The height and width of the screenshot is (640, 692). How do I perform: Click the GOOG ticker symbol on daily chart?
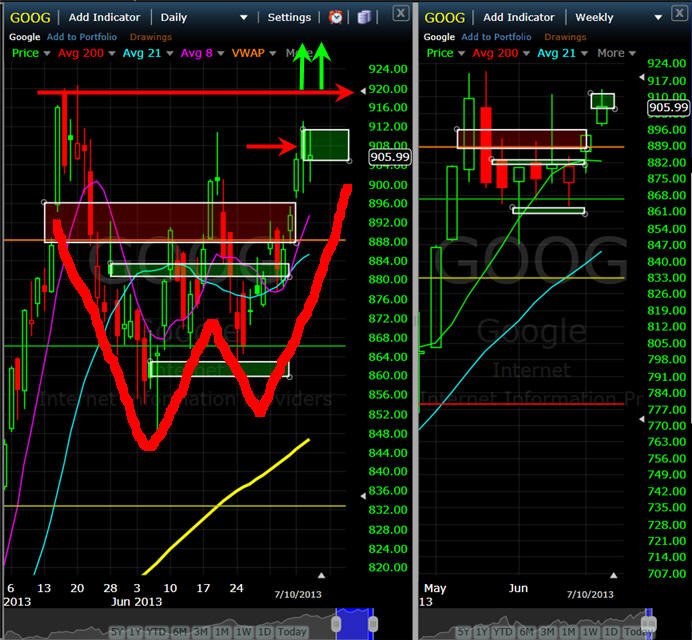pyautogui.click(x=30, y=18)
